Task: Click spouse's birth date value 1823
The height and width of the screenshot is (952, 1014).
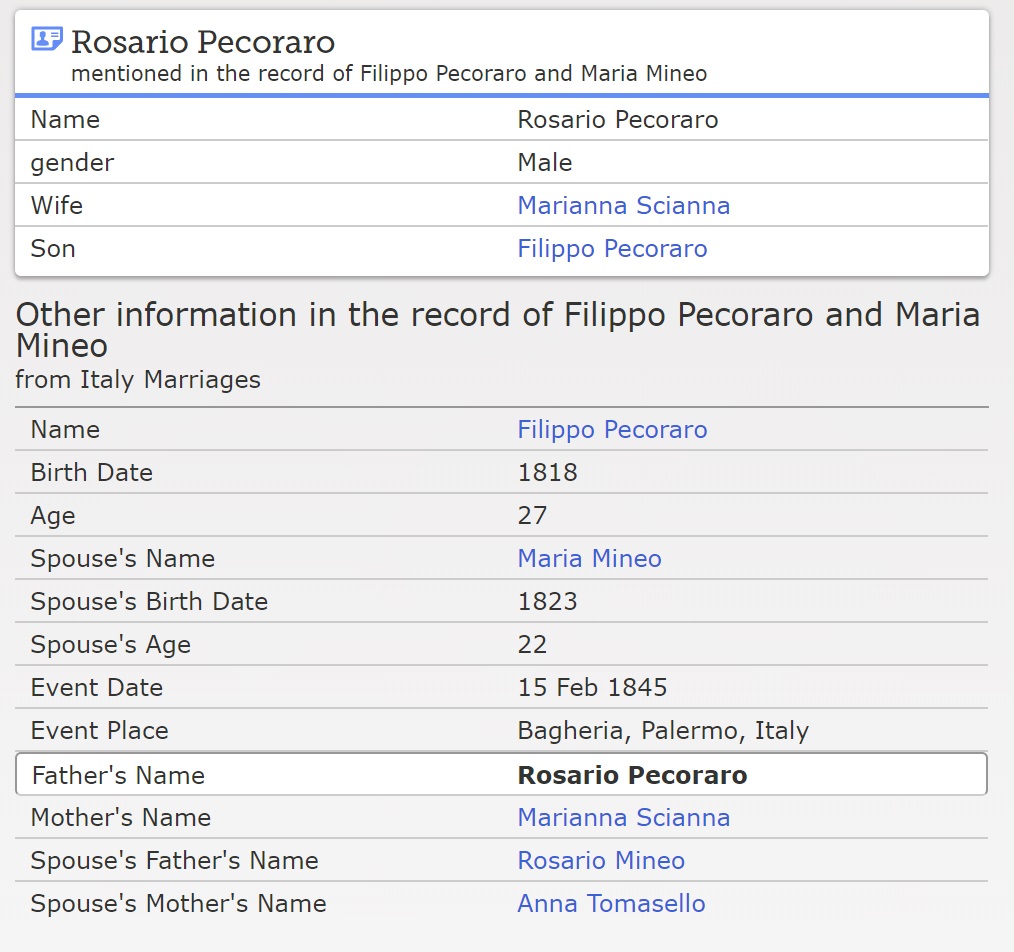Action: click(547, 602)
